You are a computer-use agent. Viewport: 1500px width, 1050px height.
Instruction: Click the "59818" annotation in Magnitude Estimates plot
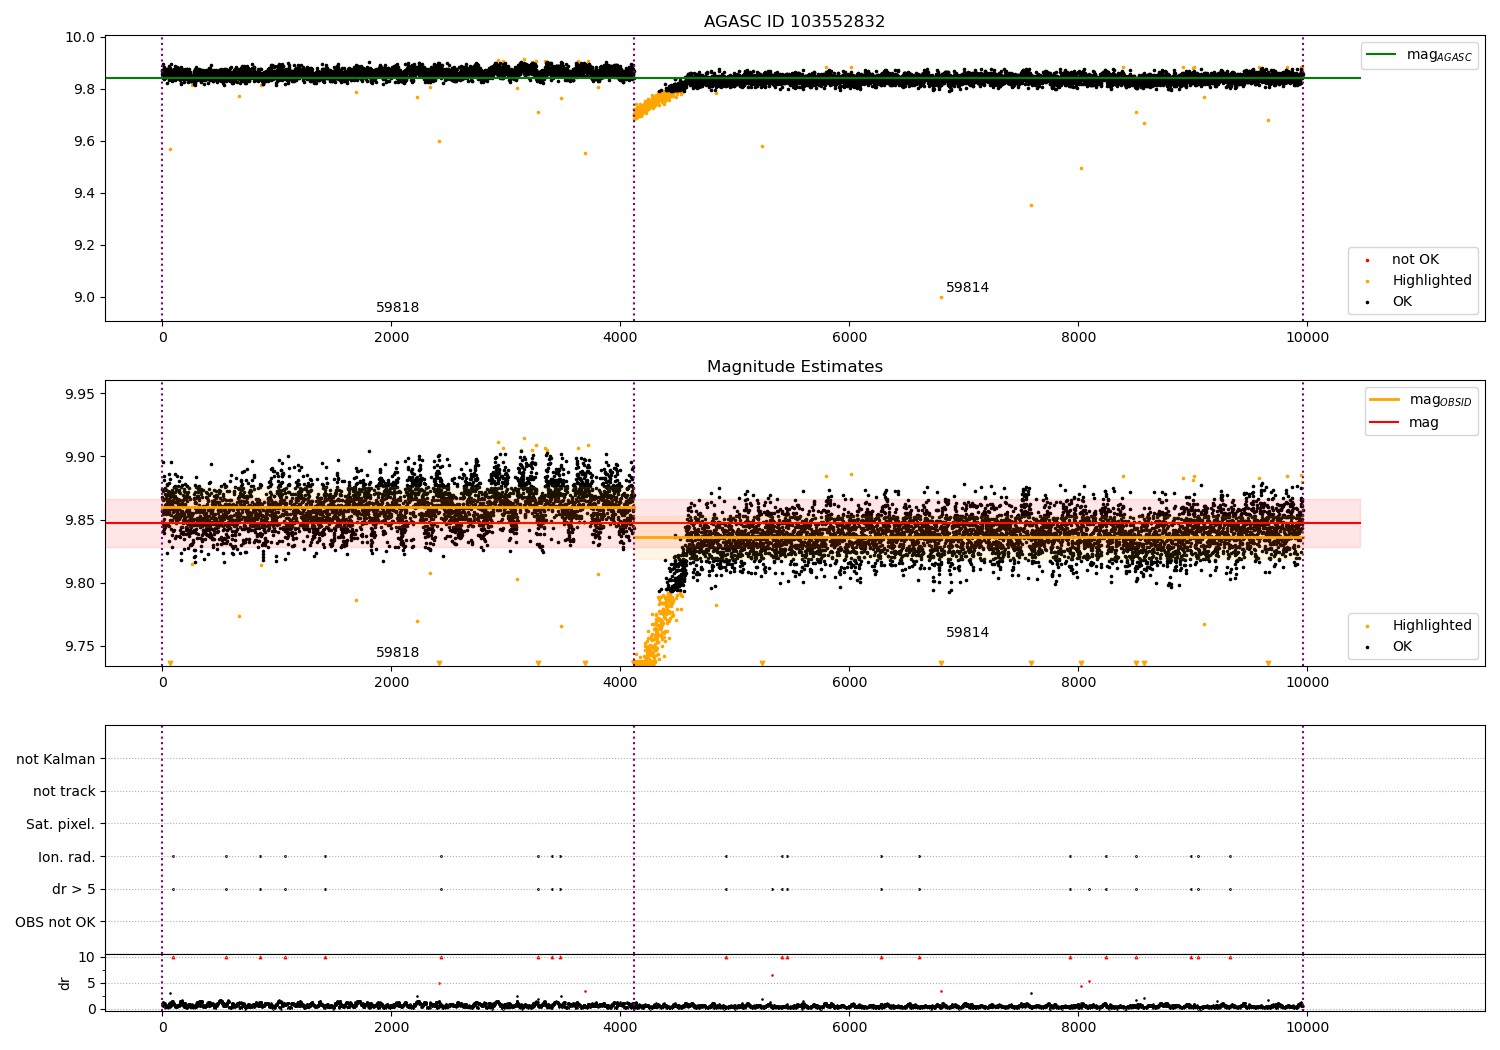(397, 653)
